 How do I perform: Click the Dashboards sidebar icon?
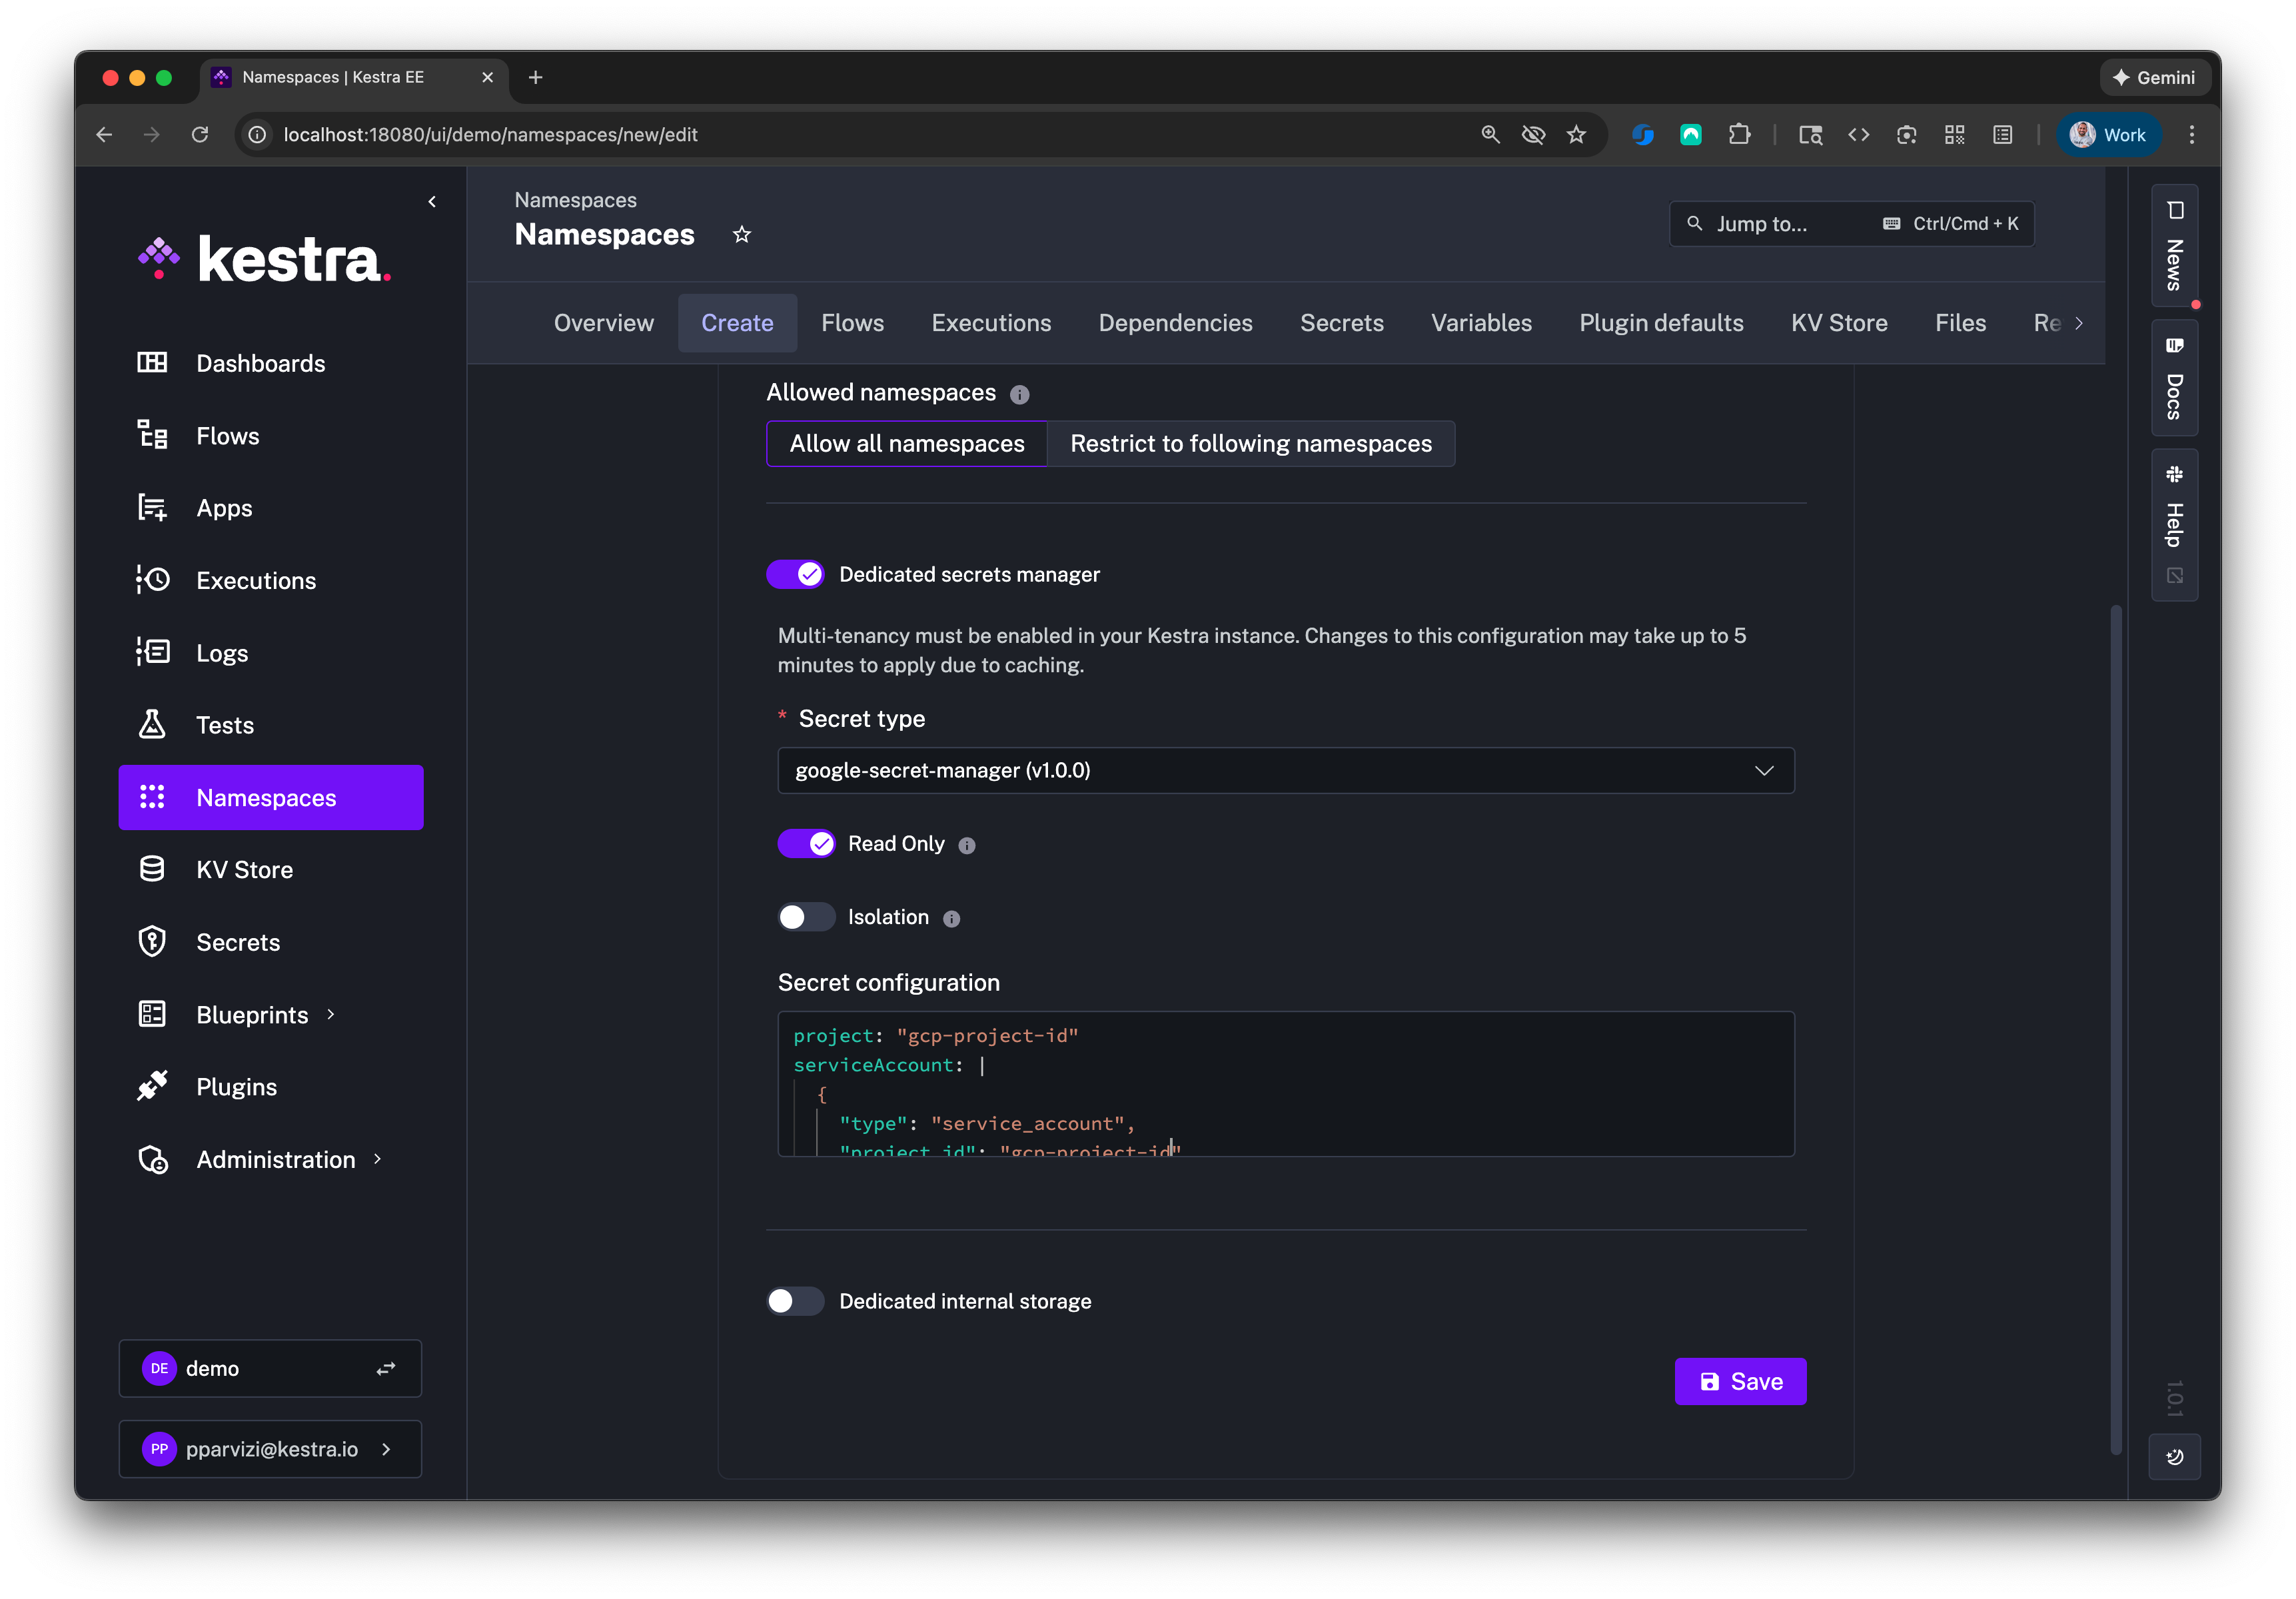tap(152, 362)
